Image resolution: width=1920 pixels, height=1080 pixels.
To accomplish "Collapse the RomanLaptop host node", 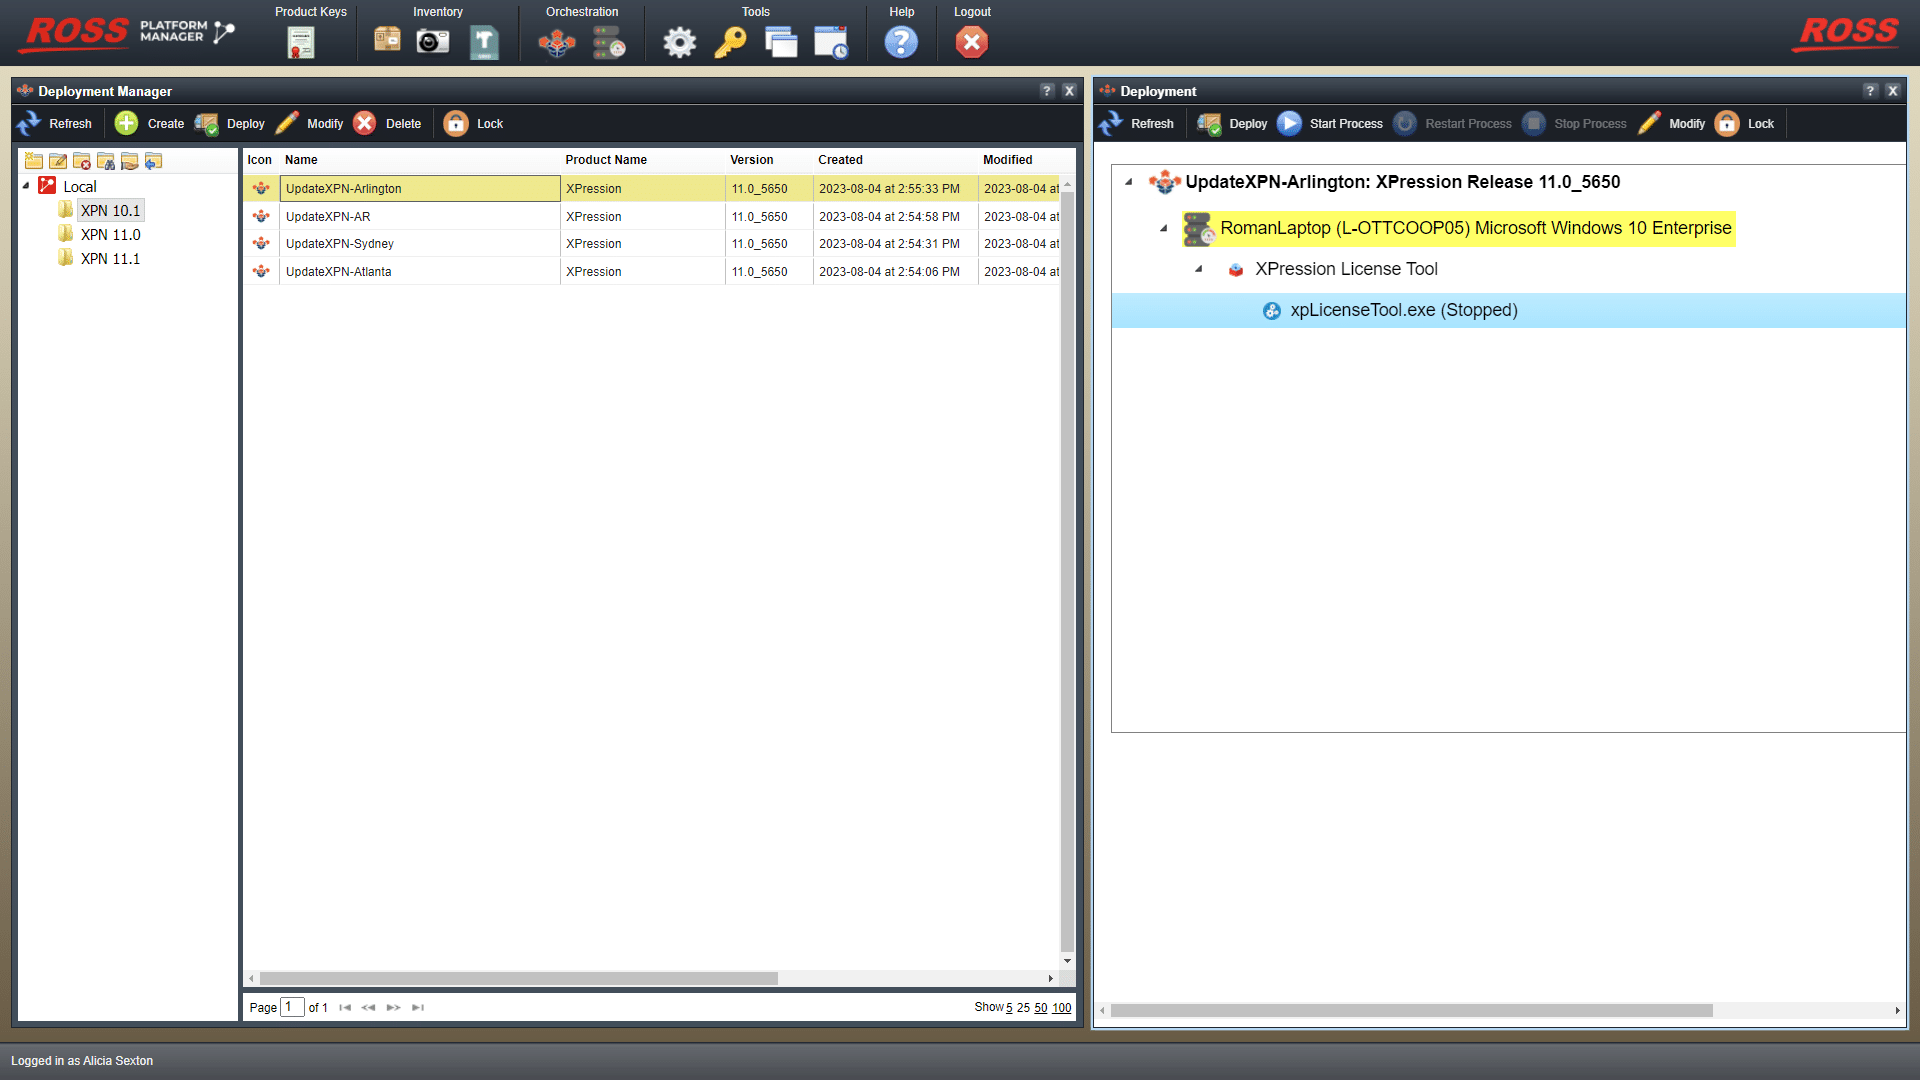I will [x=1164, y=228].
